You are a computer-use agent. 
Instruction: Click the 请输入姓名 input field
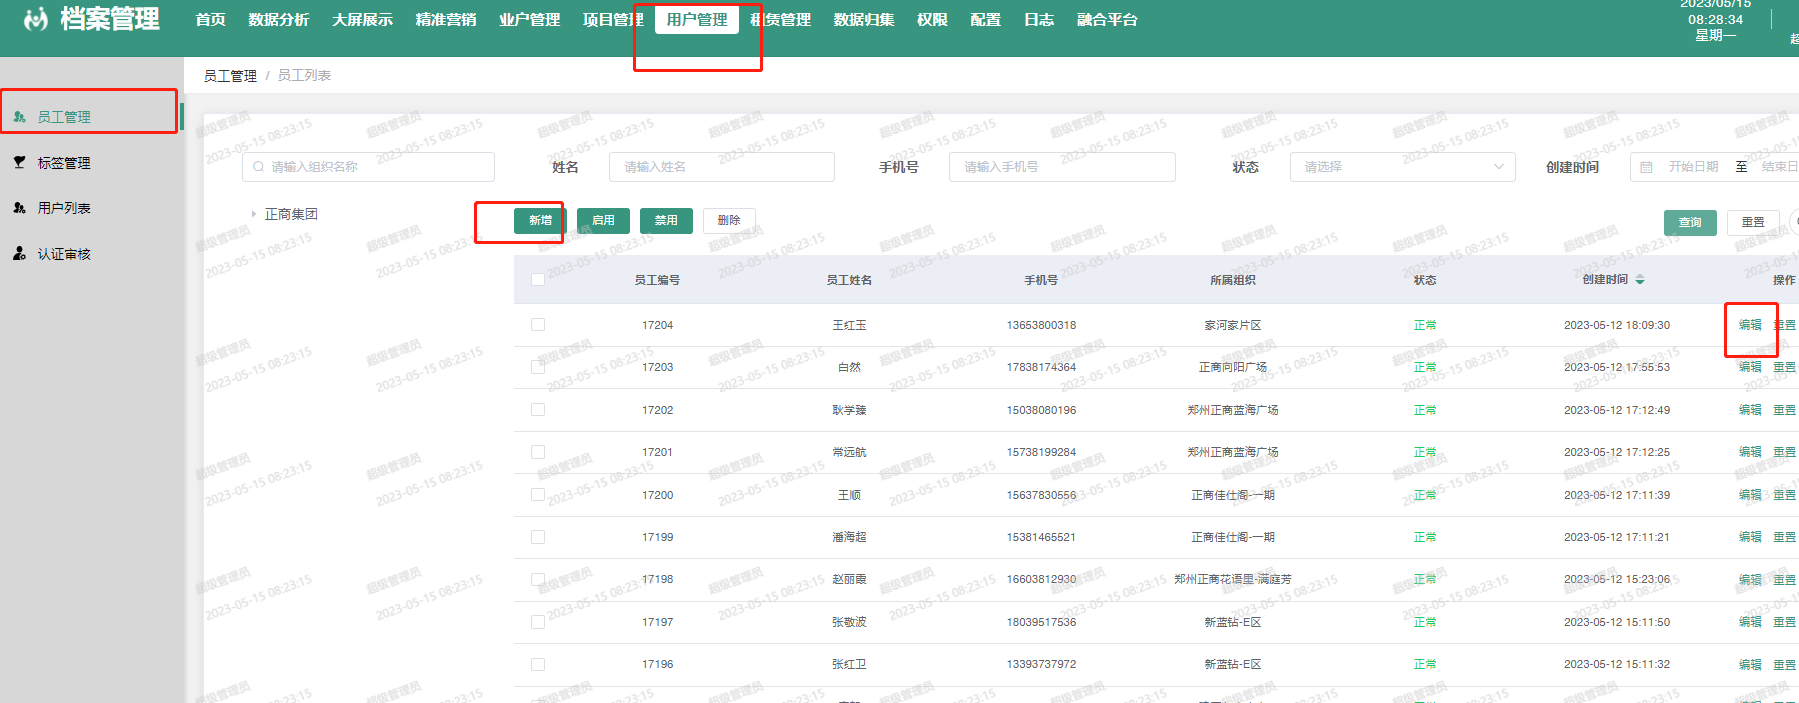721,167
